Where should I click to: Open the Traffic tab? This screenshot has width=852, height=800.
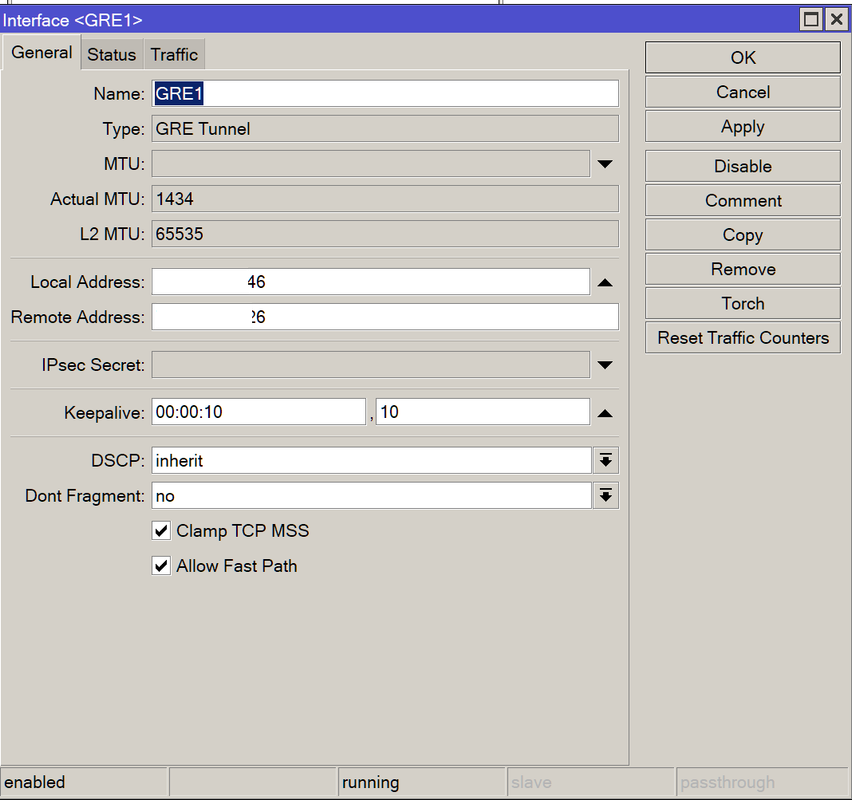coord(174,54)
